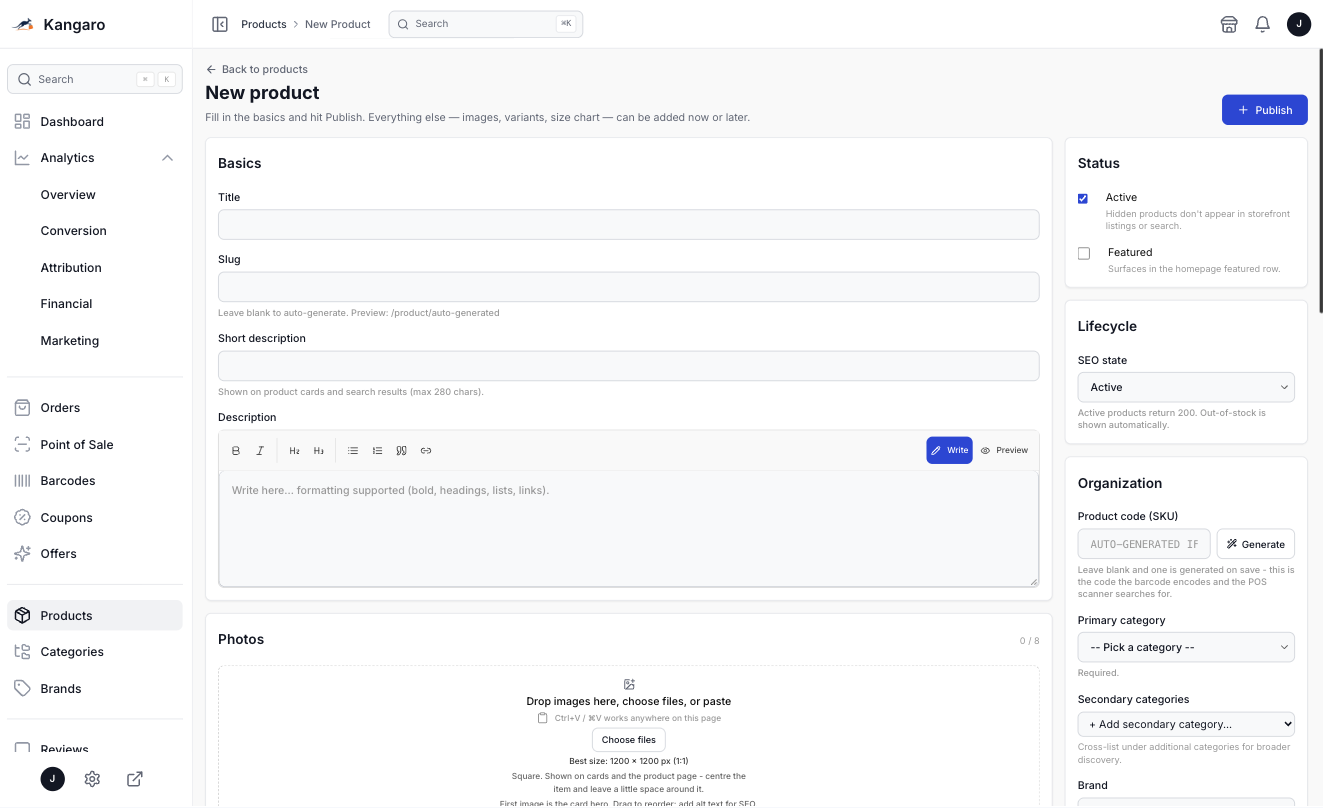Click the Choose files button

[629, 740]
